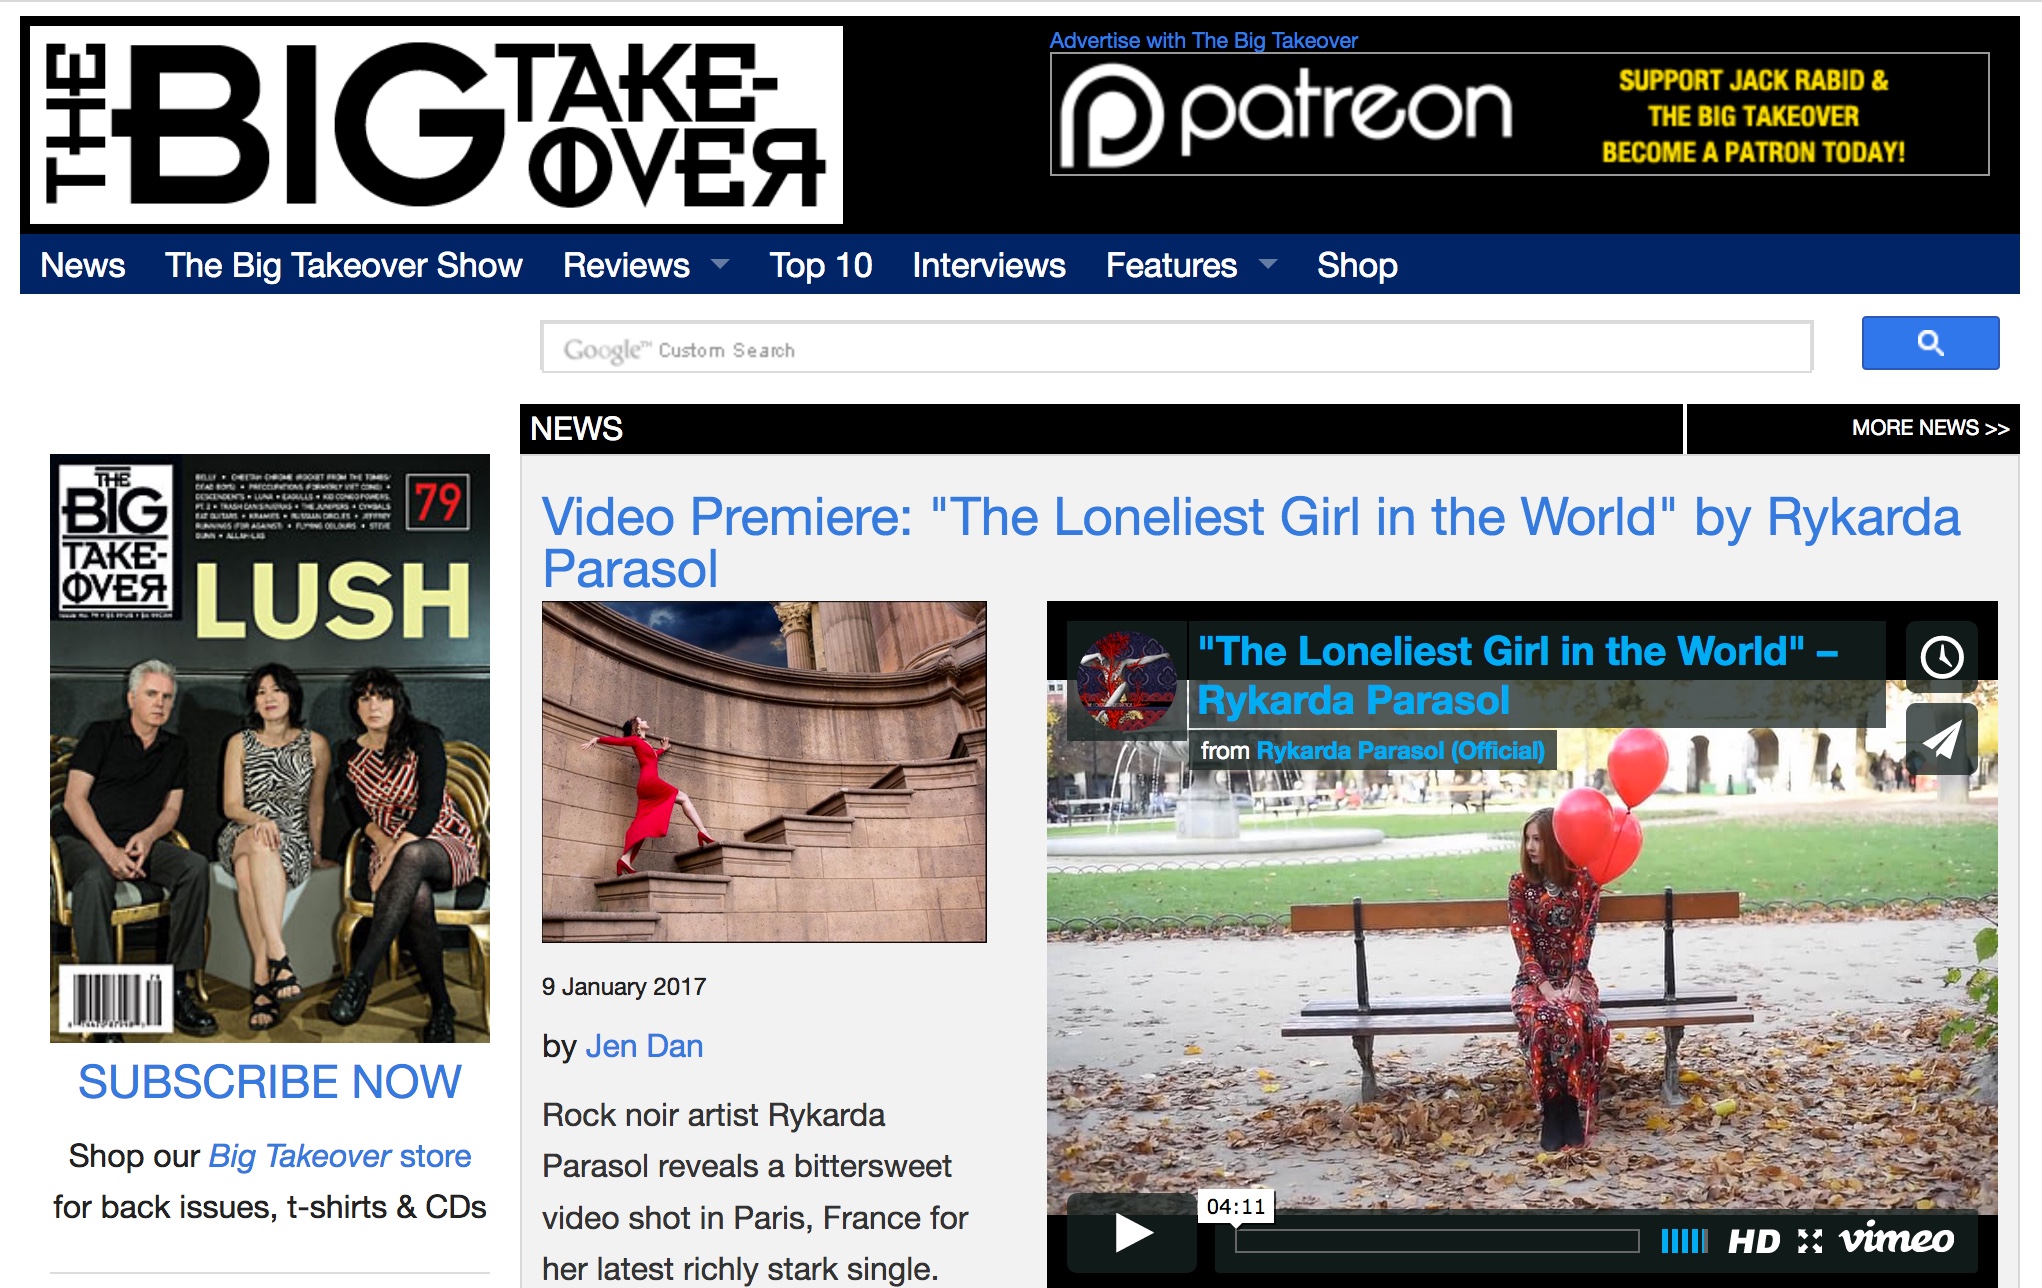The image size is (2042, 1288).
Task: Open MORE NEWS >> link
Action: click(1930, 428)
